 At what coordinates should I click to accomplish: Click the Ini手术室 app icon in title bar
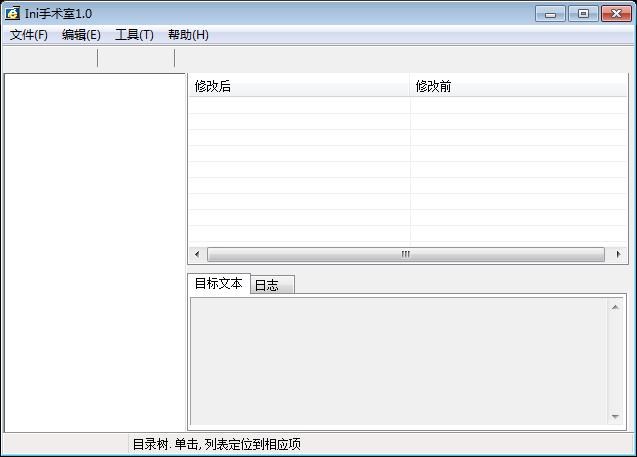coord(13,13)
